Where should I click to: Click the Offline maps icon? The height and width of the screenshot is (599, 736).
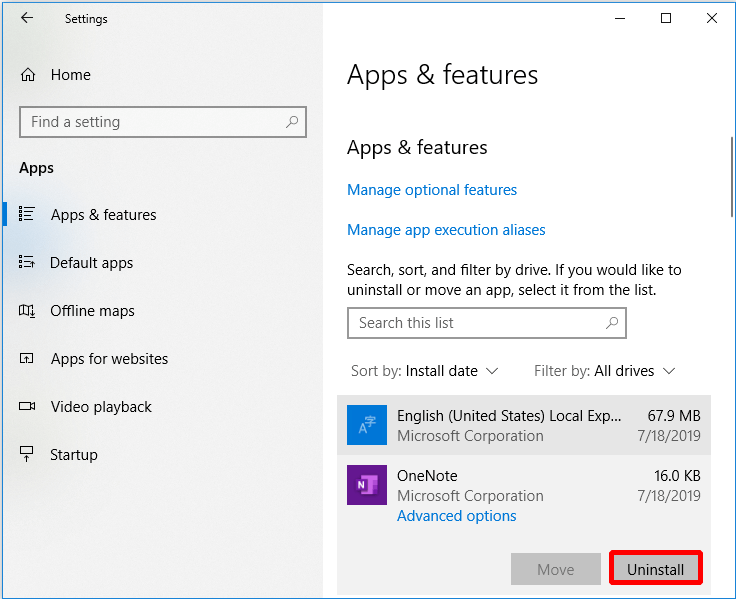pos(27,311)
